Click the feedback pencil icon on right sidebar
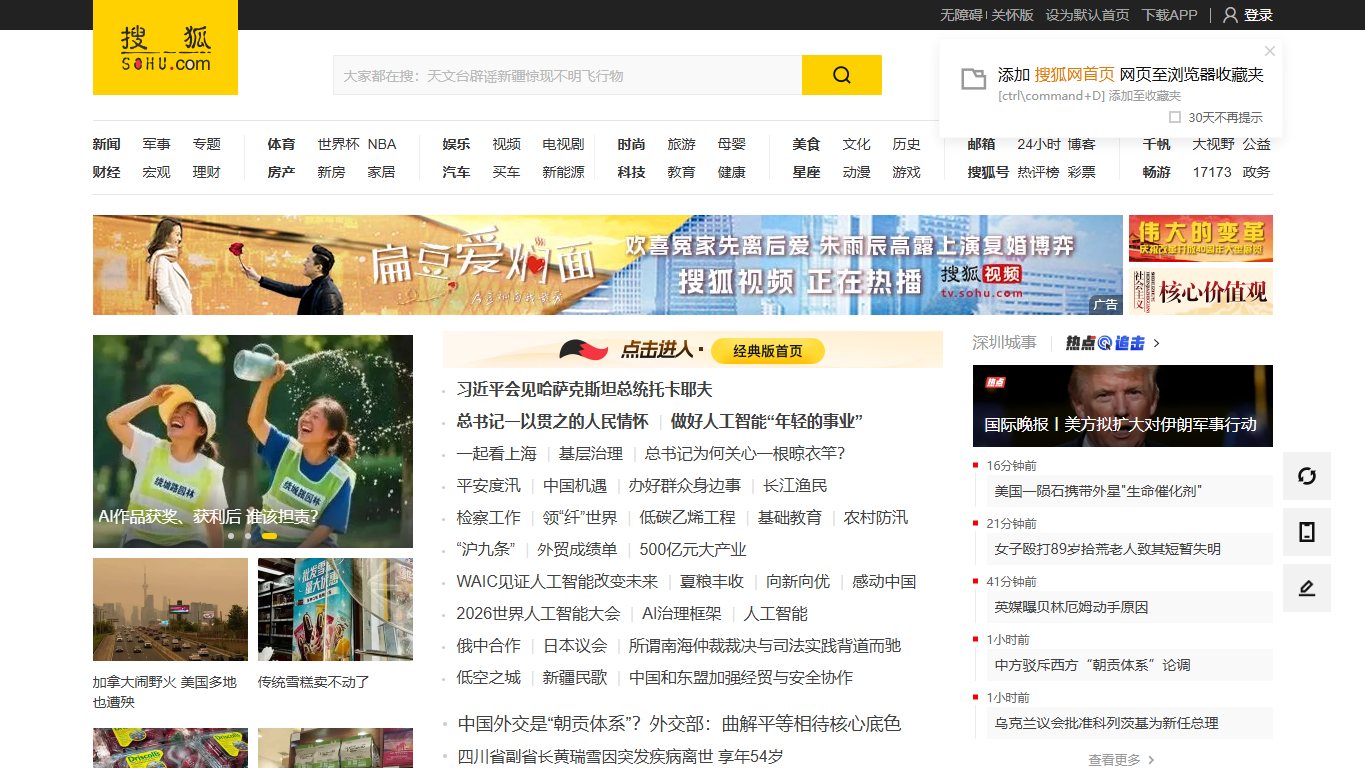This screenshot has height=768, width=1365. coord(1307,588)
